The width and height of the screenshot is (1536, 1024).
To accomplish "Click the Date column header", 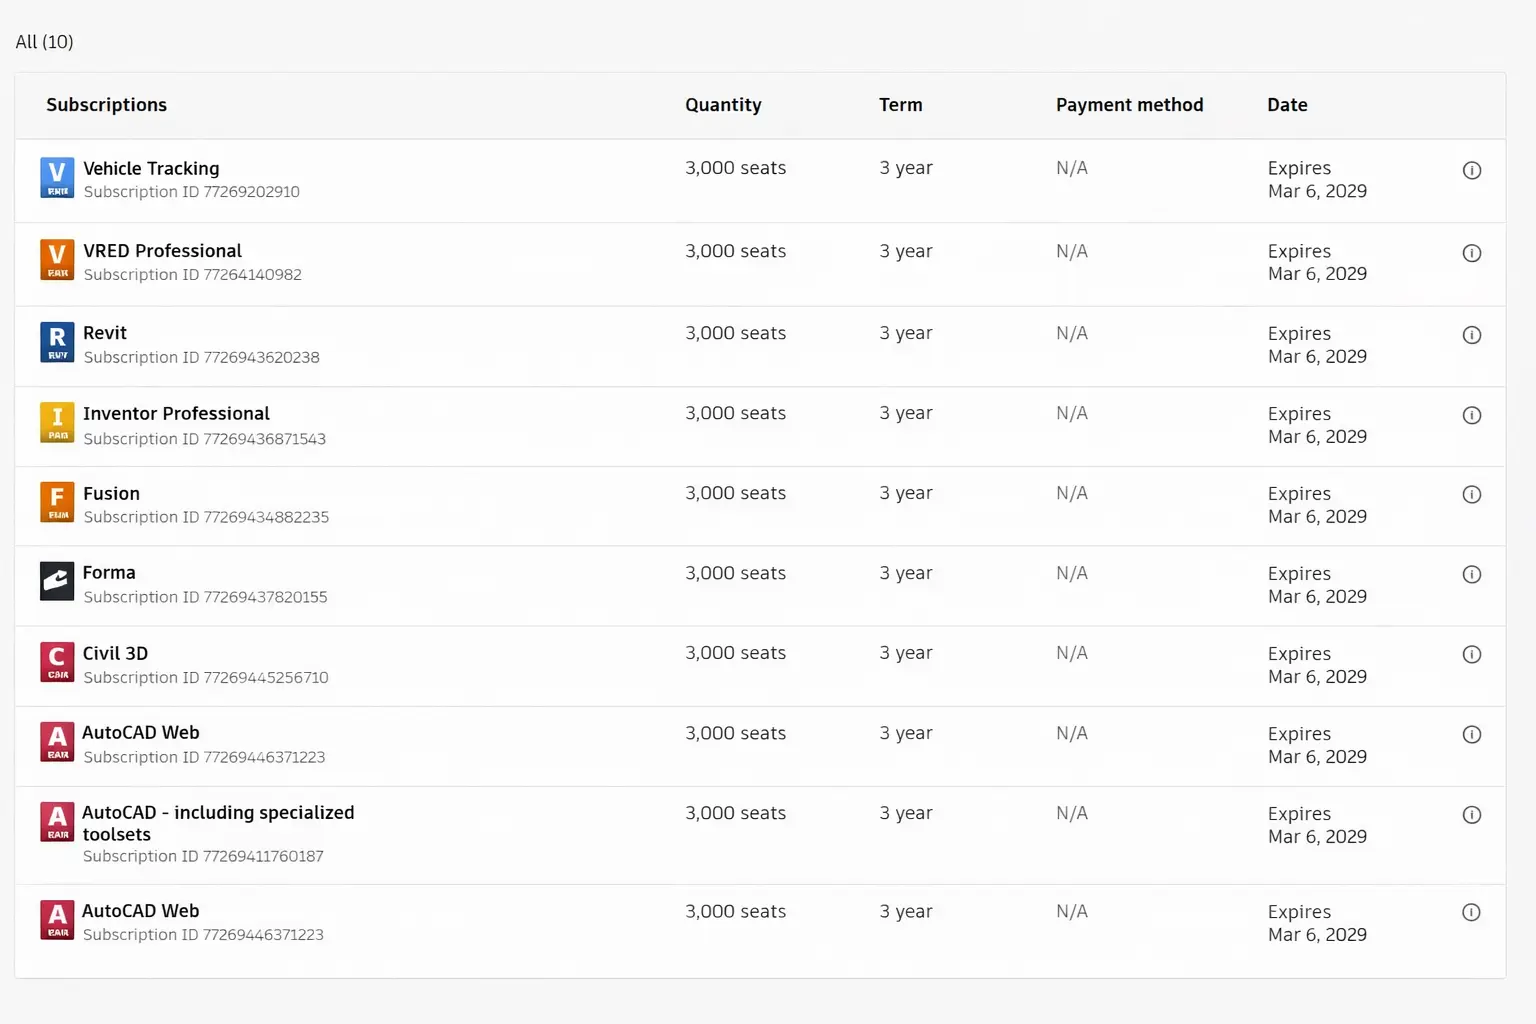I will point(1287,105).
